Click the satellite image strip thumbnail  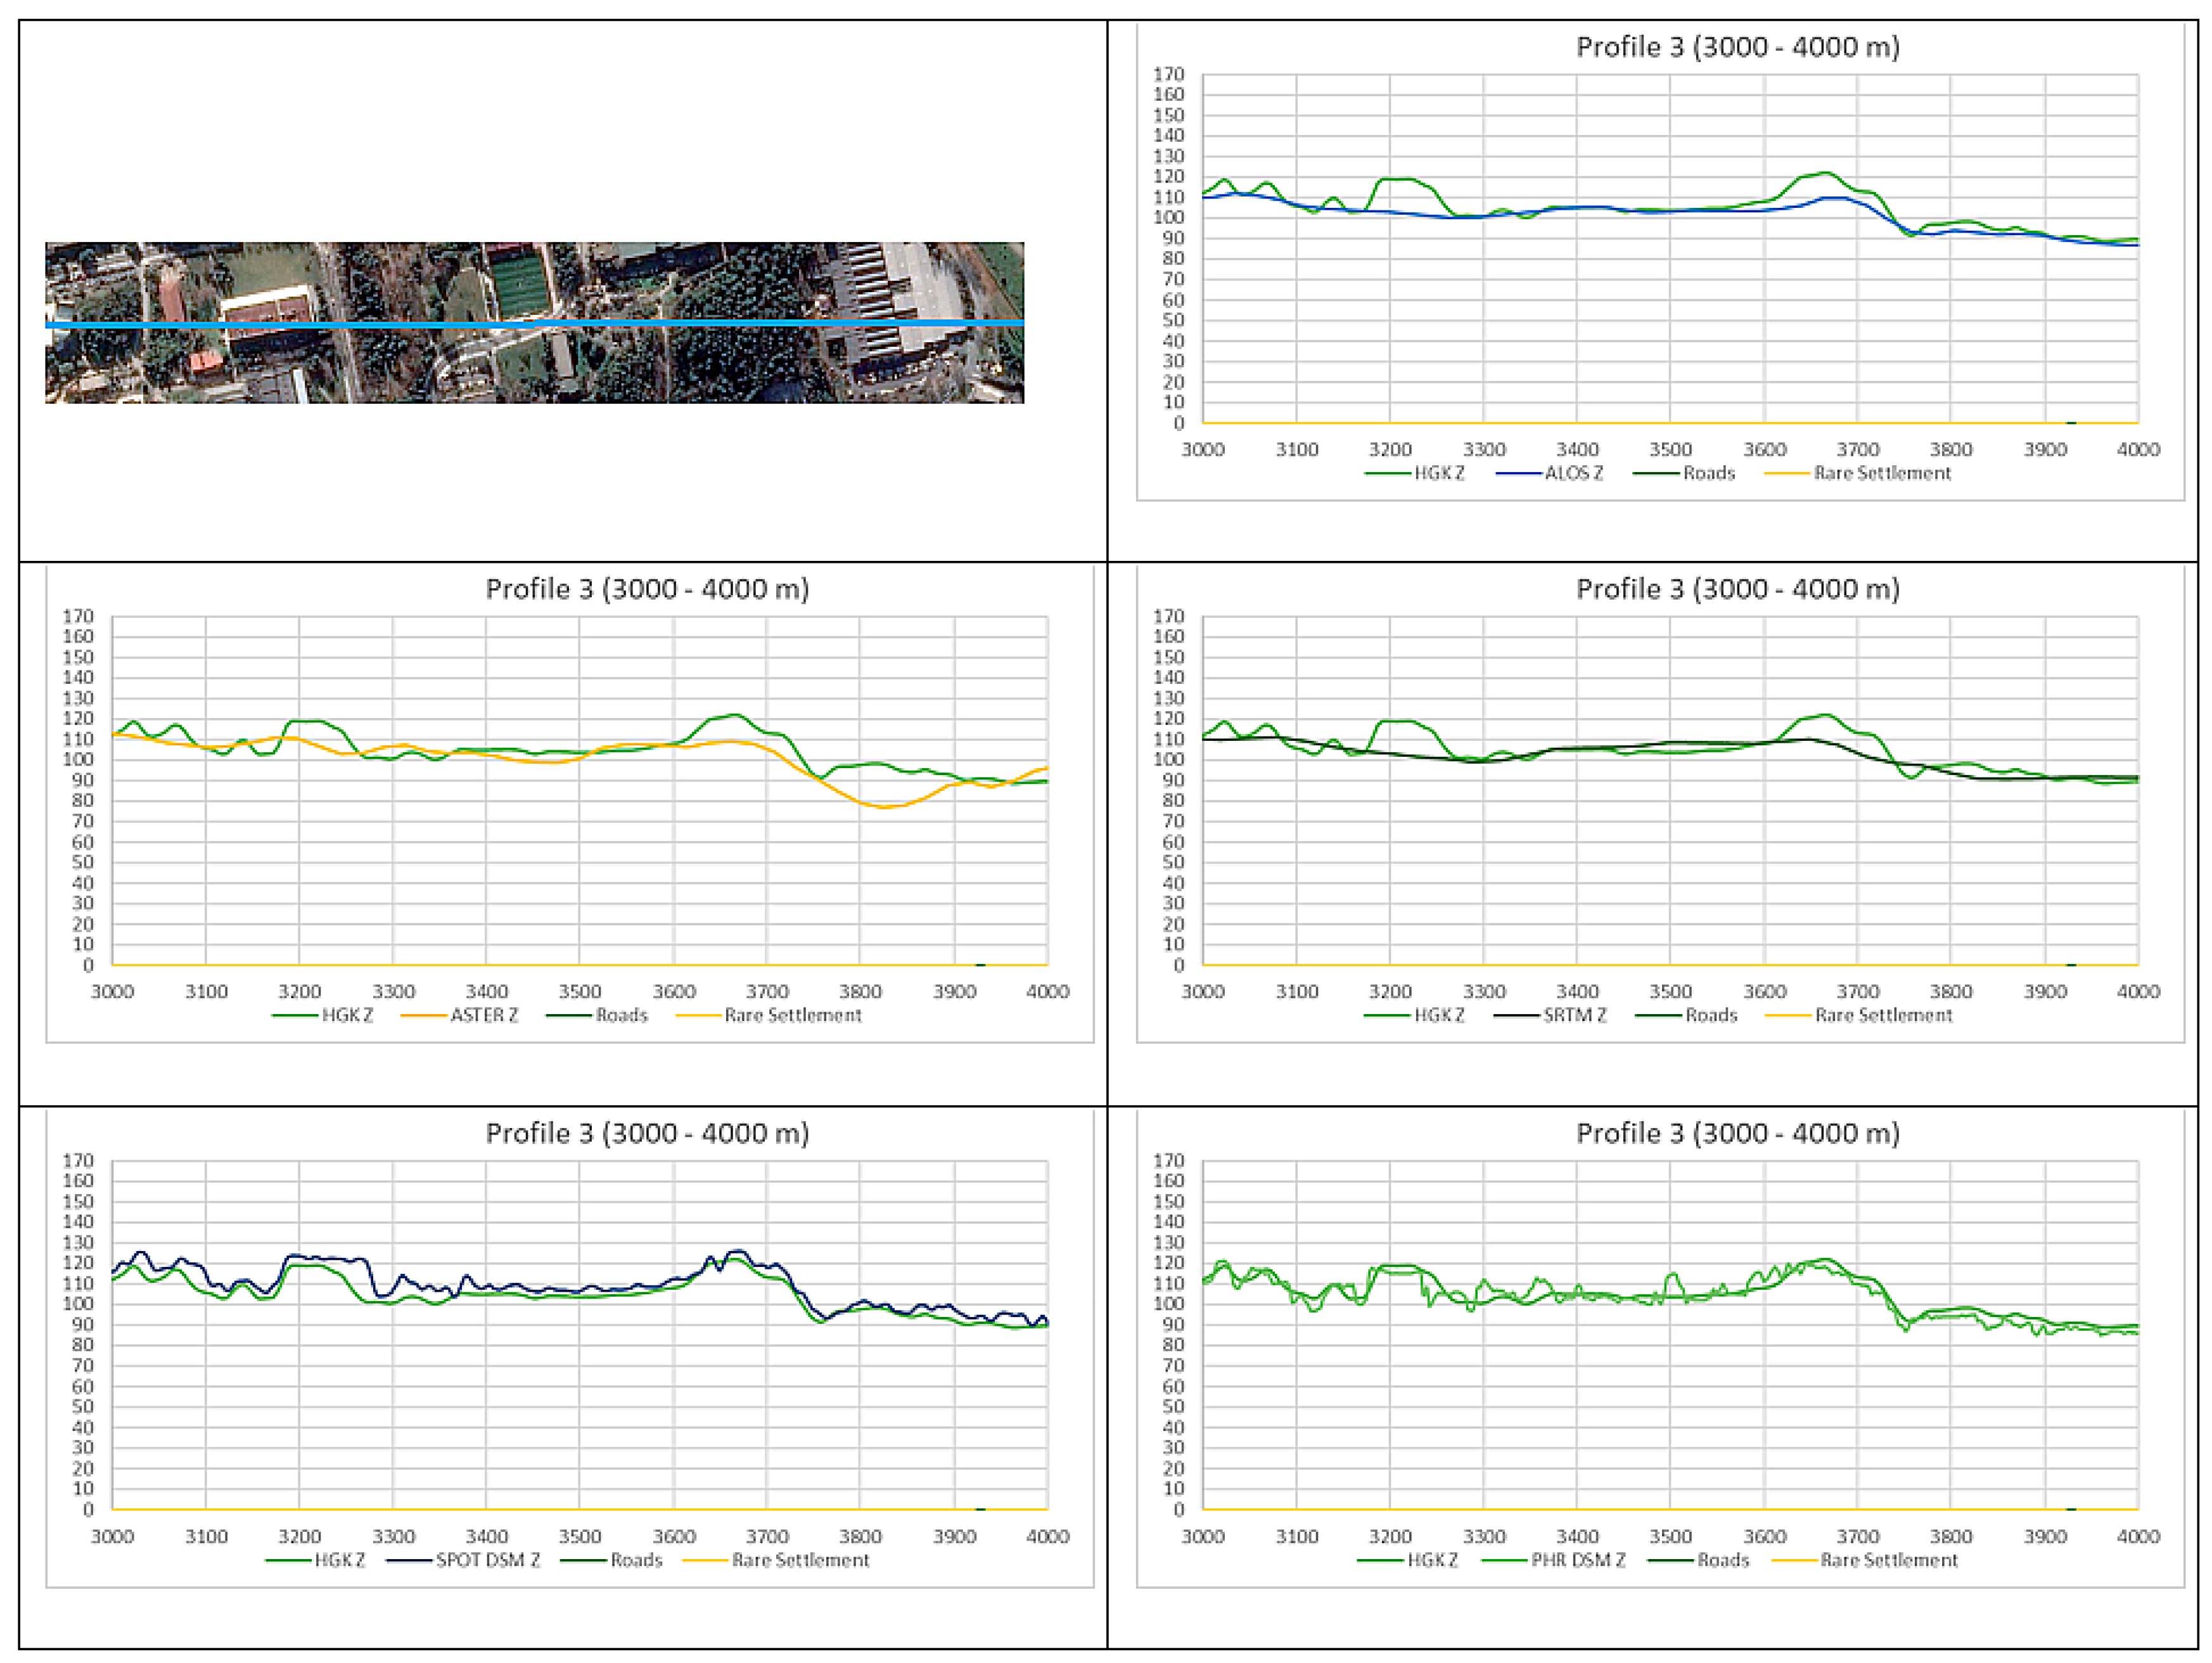point(534,365)
